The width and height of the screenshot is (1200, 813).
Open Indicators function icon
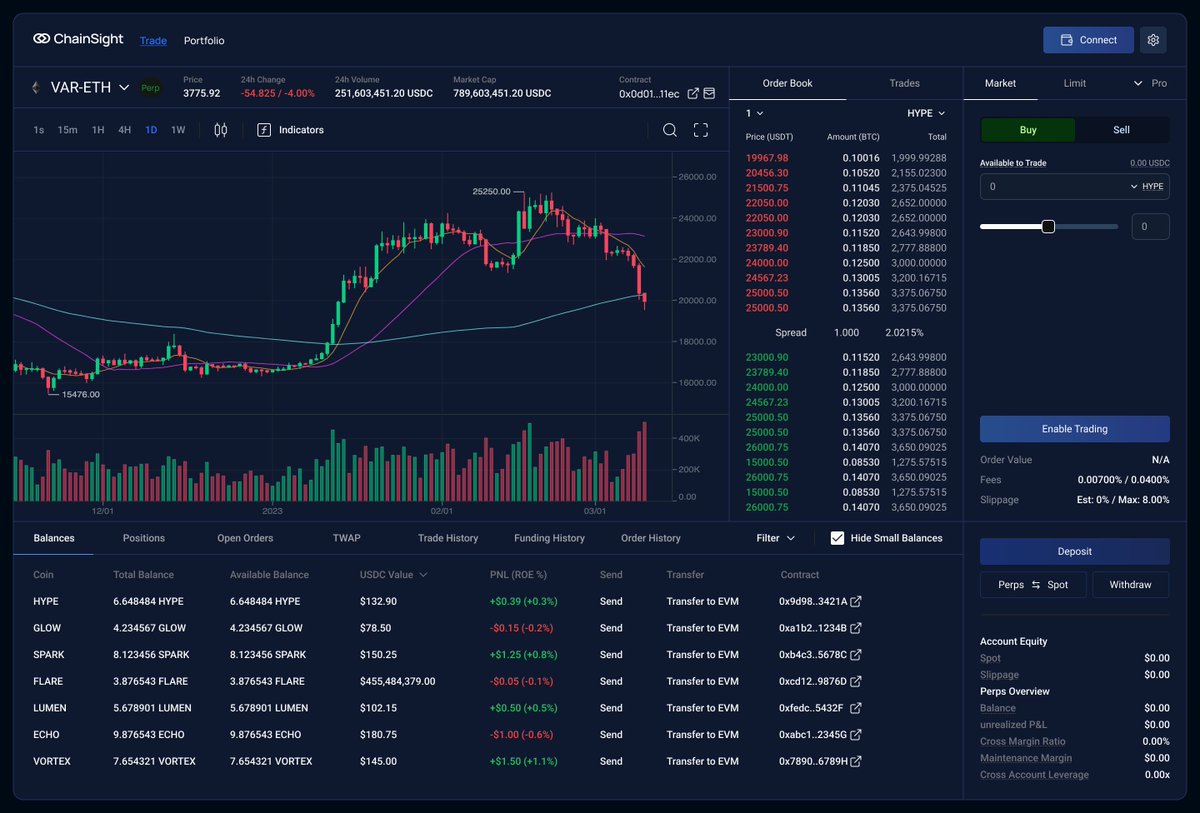[264, 130]
